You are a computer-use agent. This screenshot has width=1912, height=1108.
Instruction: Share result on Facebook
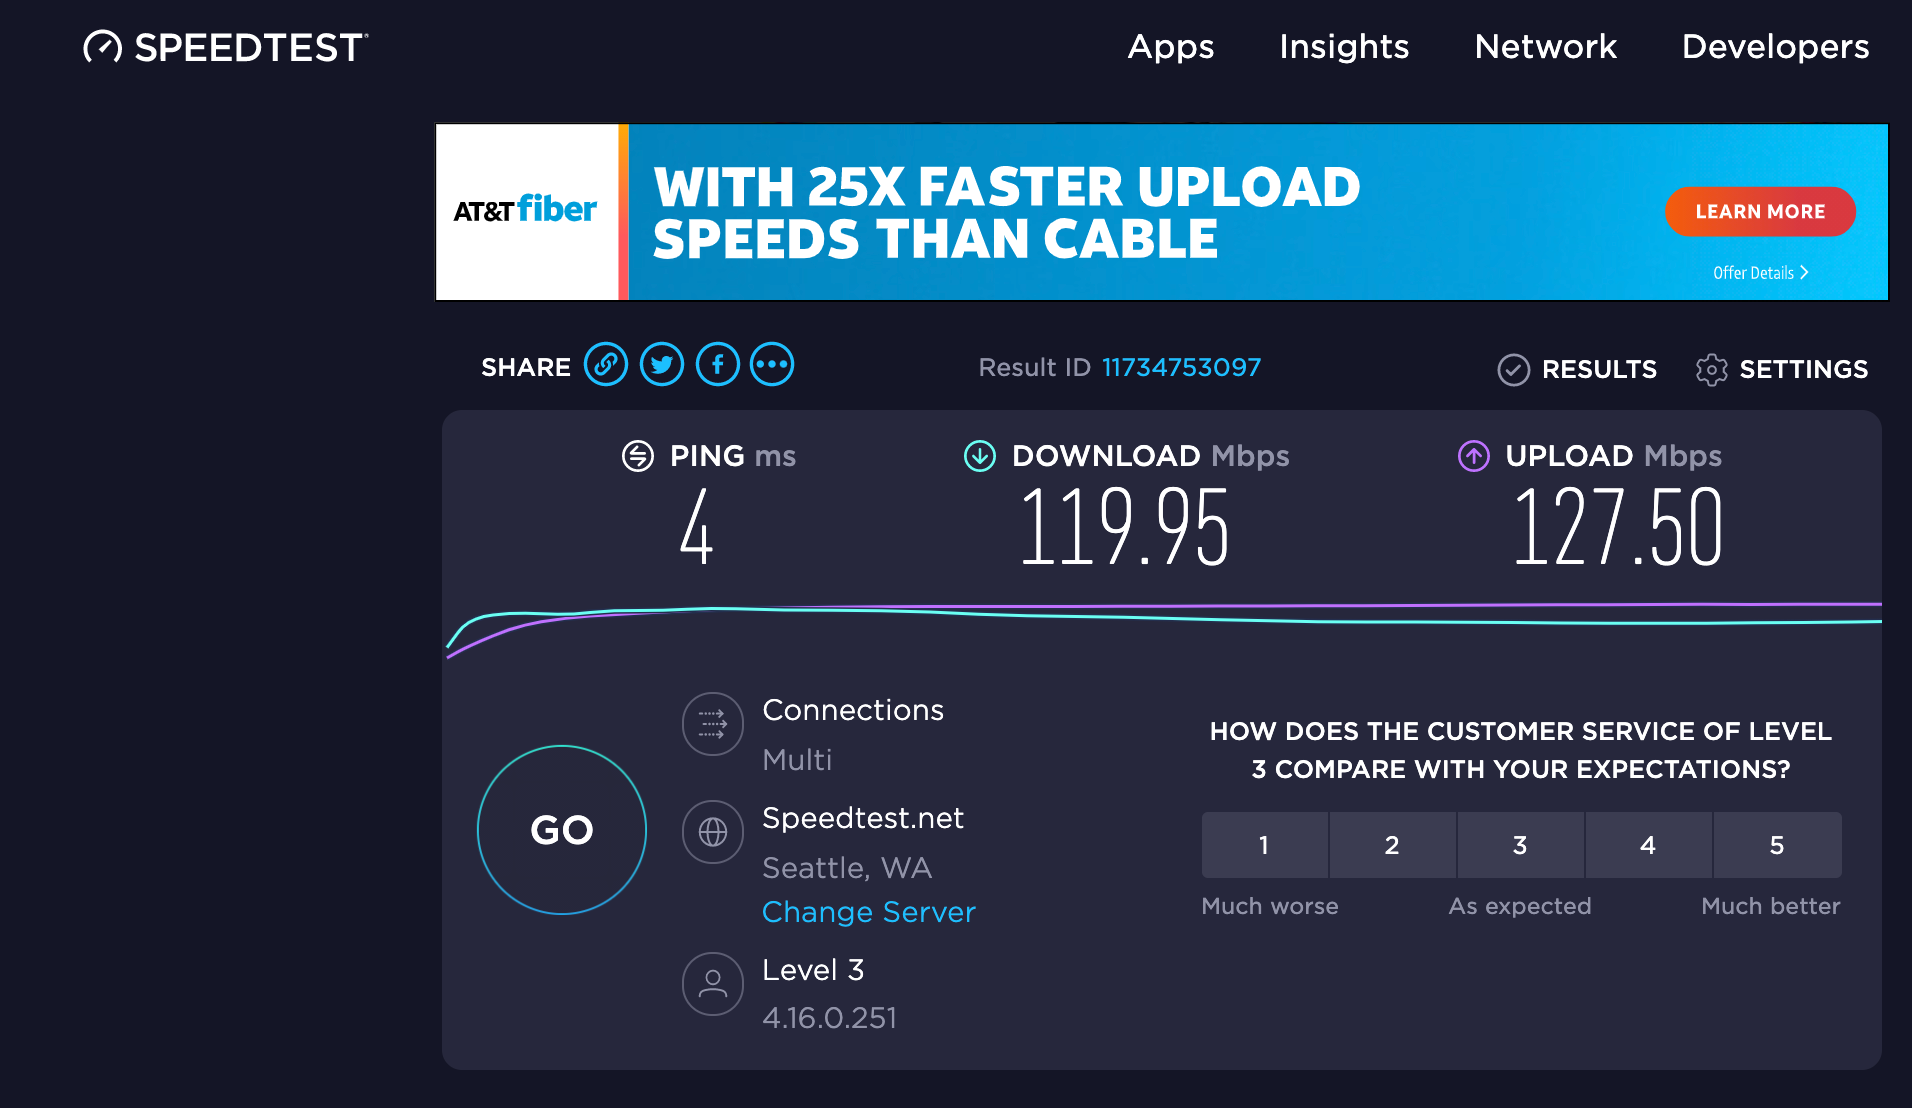coord(718,365)
